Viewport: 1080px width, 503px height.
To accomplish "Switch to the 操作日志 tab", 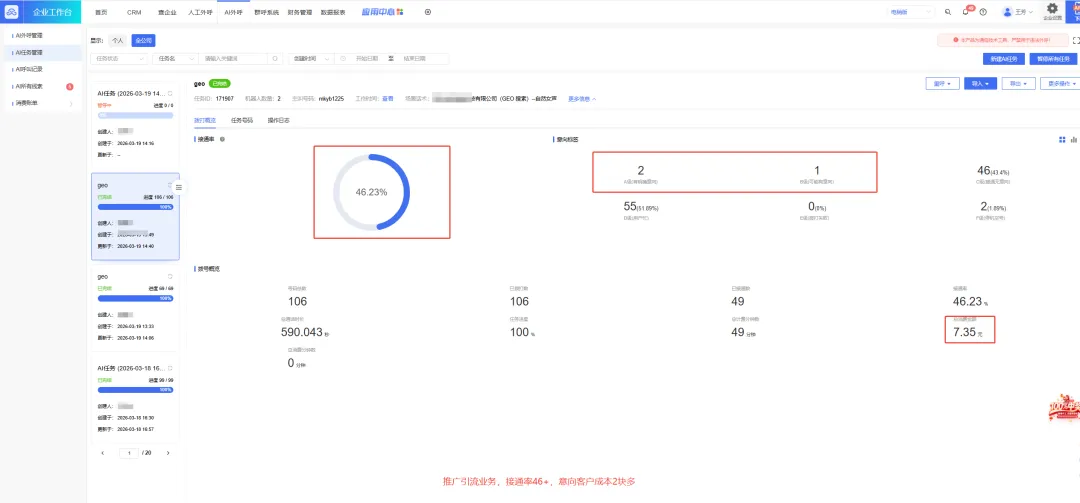I will coord(278,120).
